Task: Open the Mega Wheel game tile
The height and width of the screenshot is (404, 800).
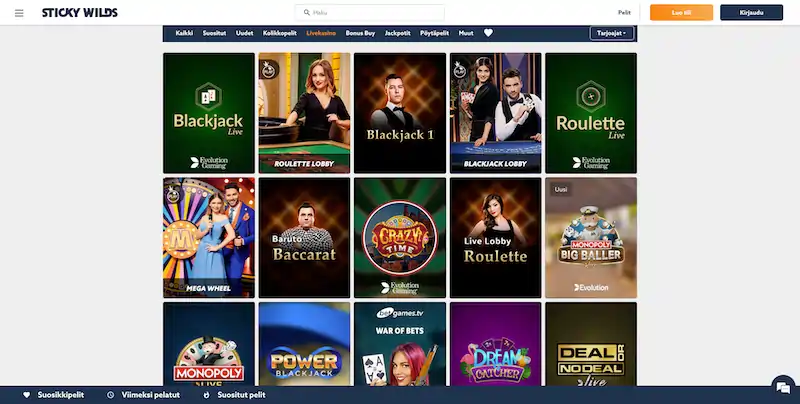Action: point(209,238)
